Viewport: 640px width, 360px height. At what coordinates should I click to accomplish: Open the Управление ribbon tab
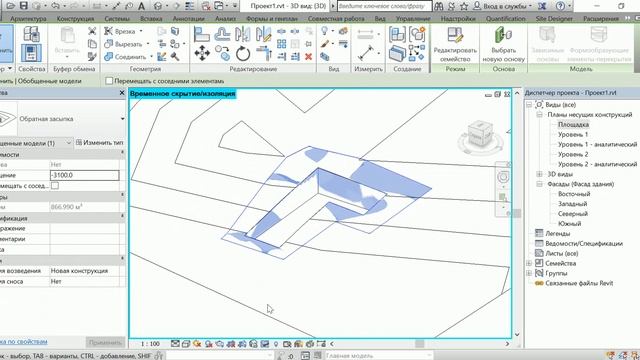point(413,18)
